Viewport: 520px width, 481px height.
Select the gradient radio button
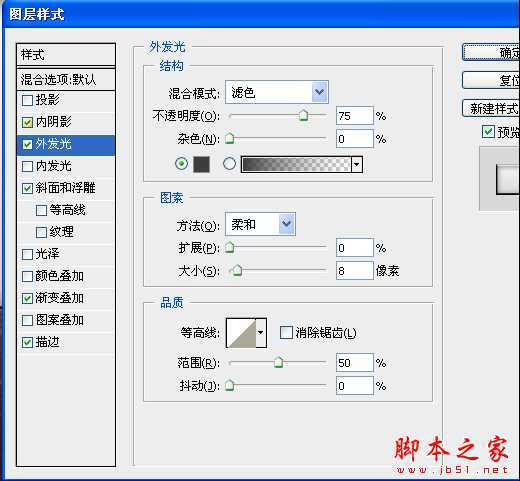point(229,164)
